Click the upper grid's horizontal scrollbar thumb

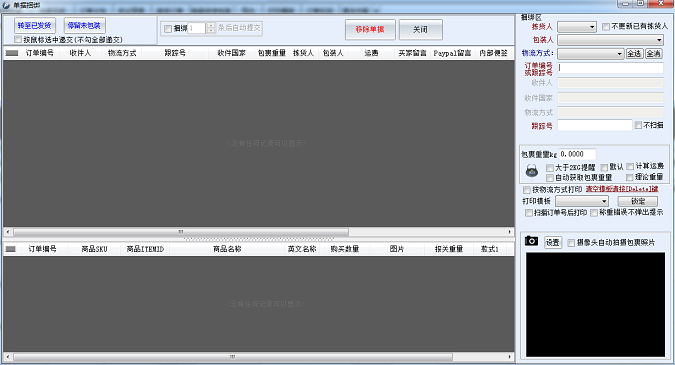point(181,232)
